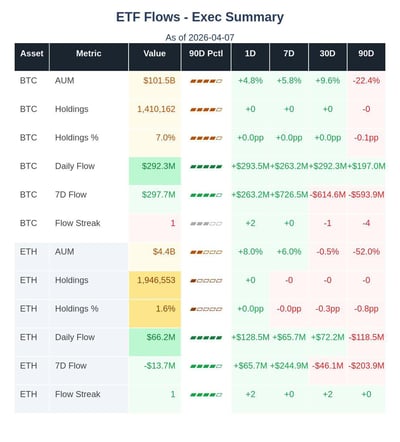Screen dimensions: 400x442
Task: Select the BTC AUM value $101.5B
Action: point(159,81)
